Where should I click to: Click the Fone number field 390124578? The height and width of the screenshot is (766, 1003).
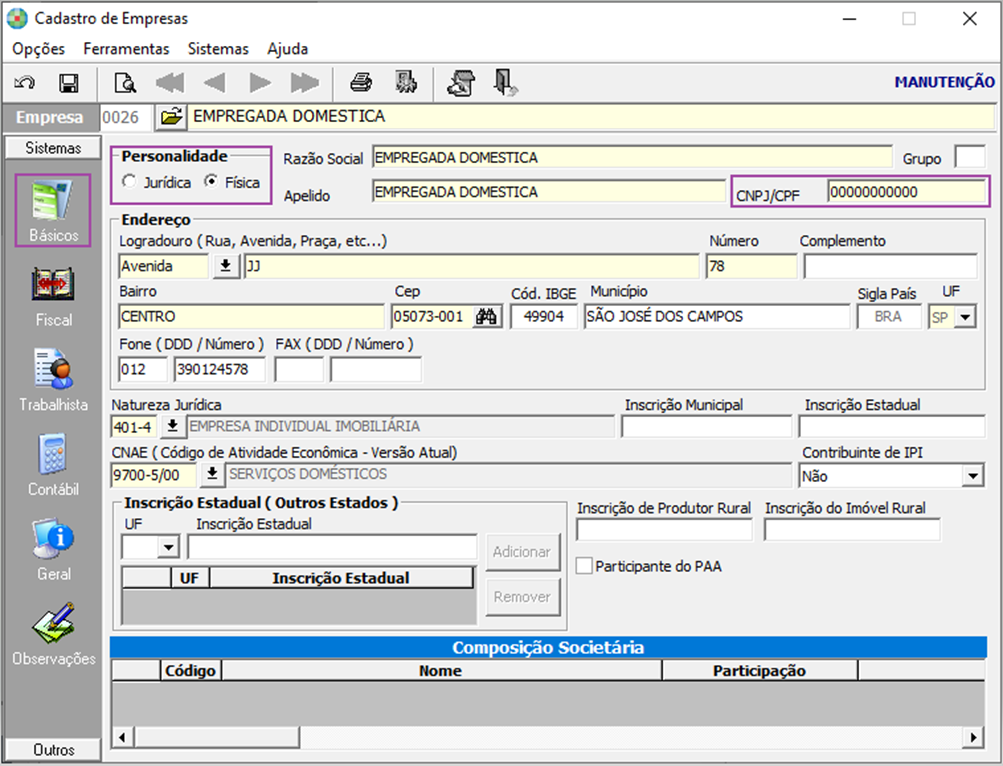219,369
